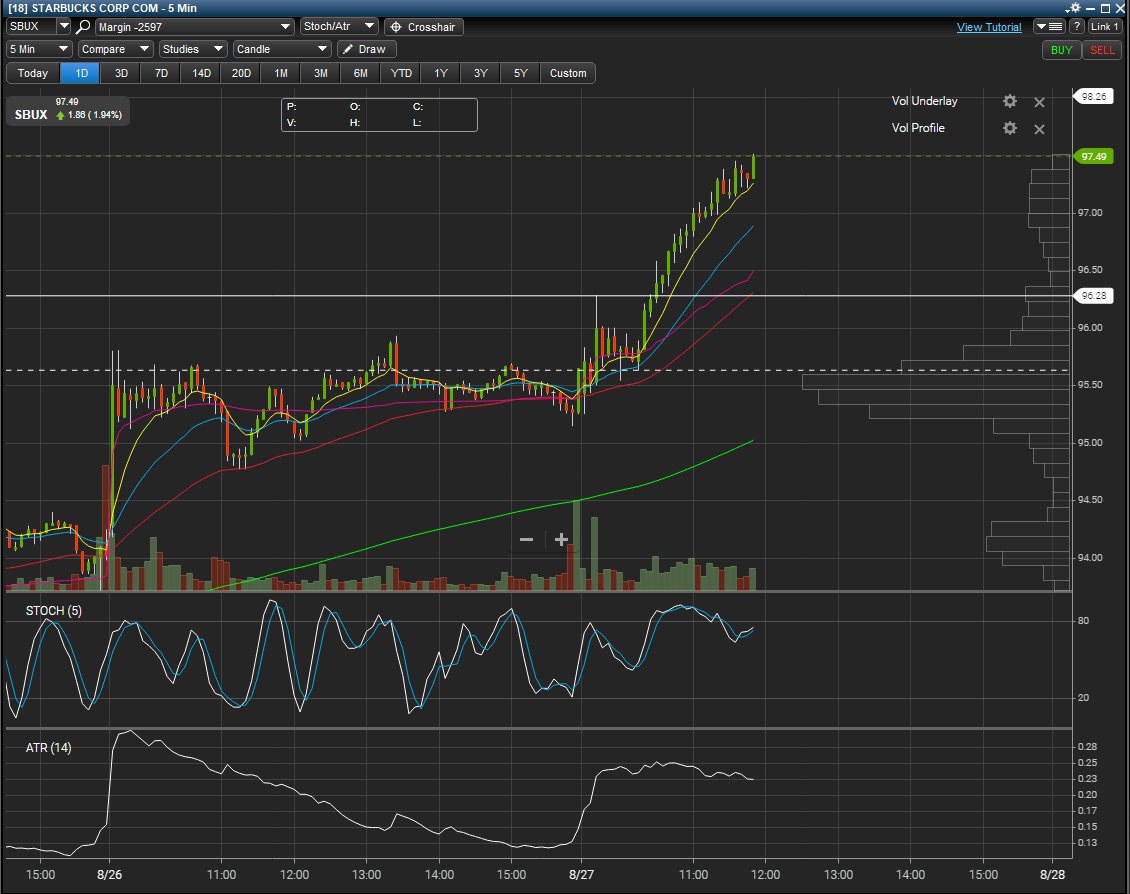Select the 3Y range tab
This screenshot has height=894, width=1130.
point(481,73)
